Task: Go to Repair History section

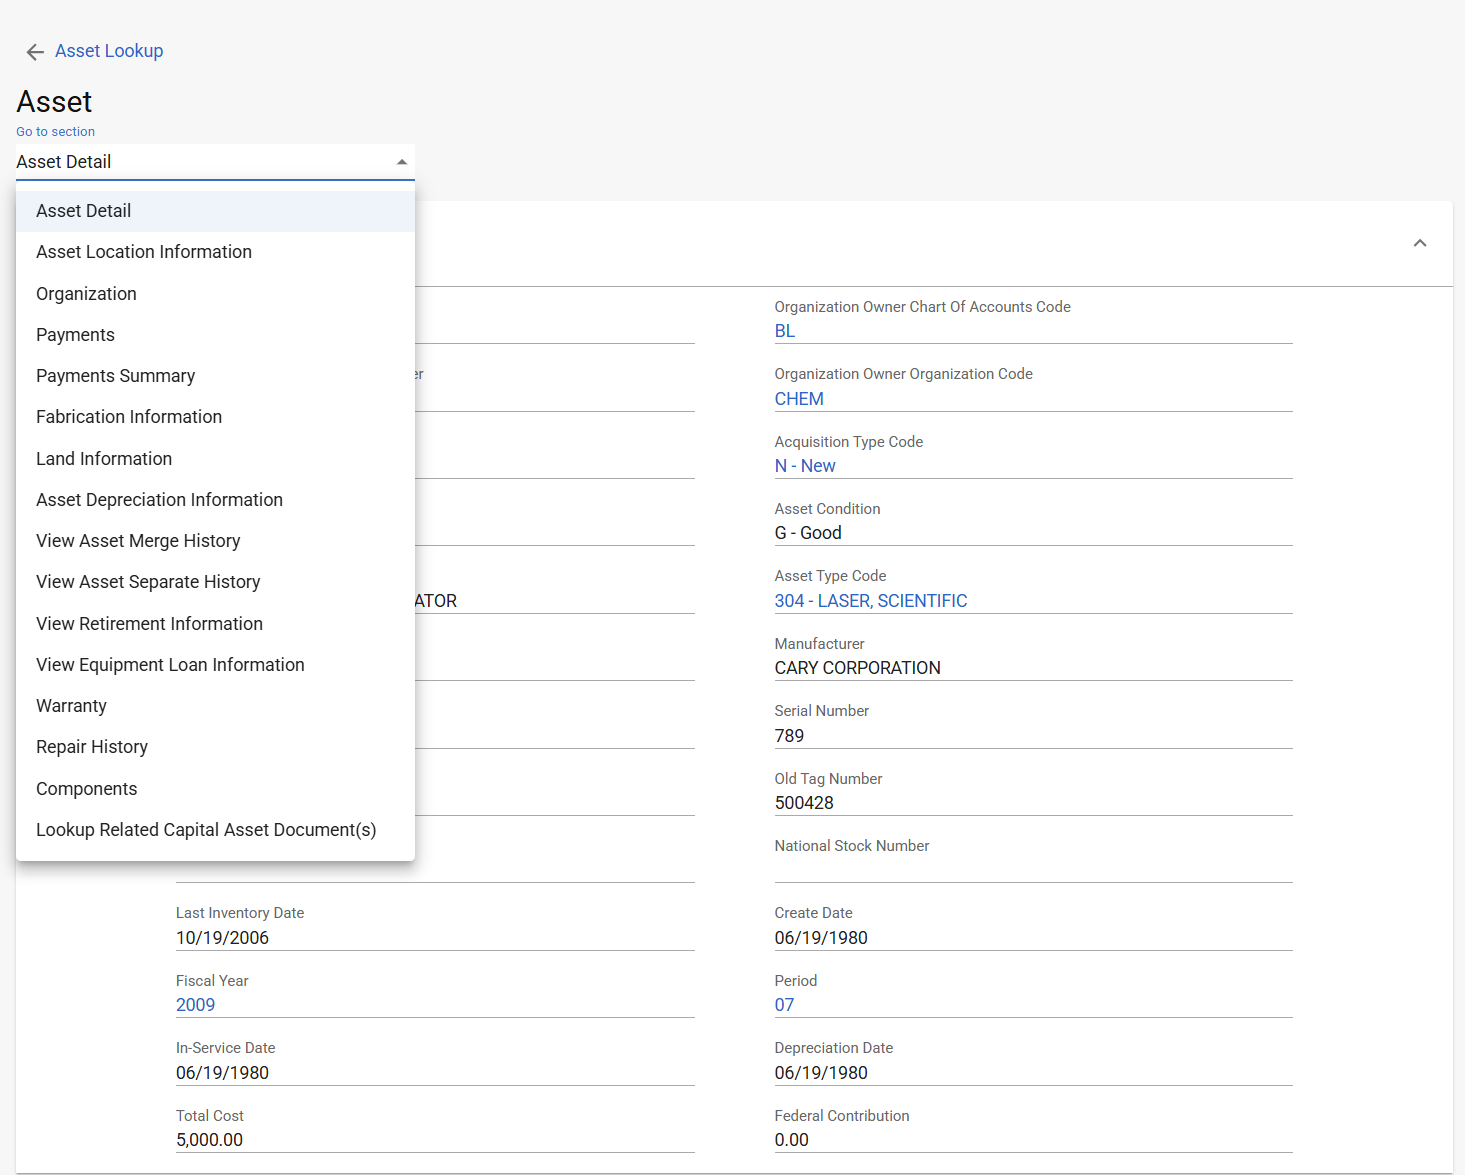Action: (92, 747)
